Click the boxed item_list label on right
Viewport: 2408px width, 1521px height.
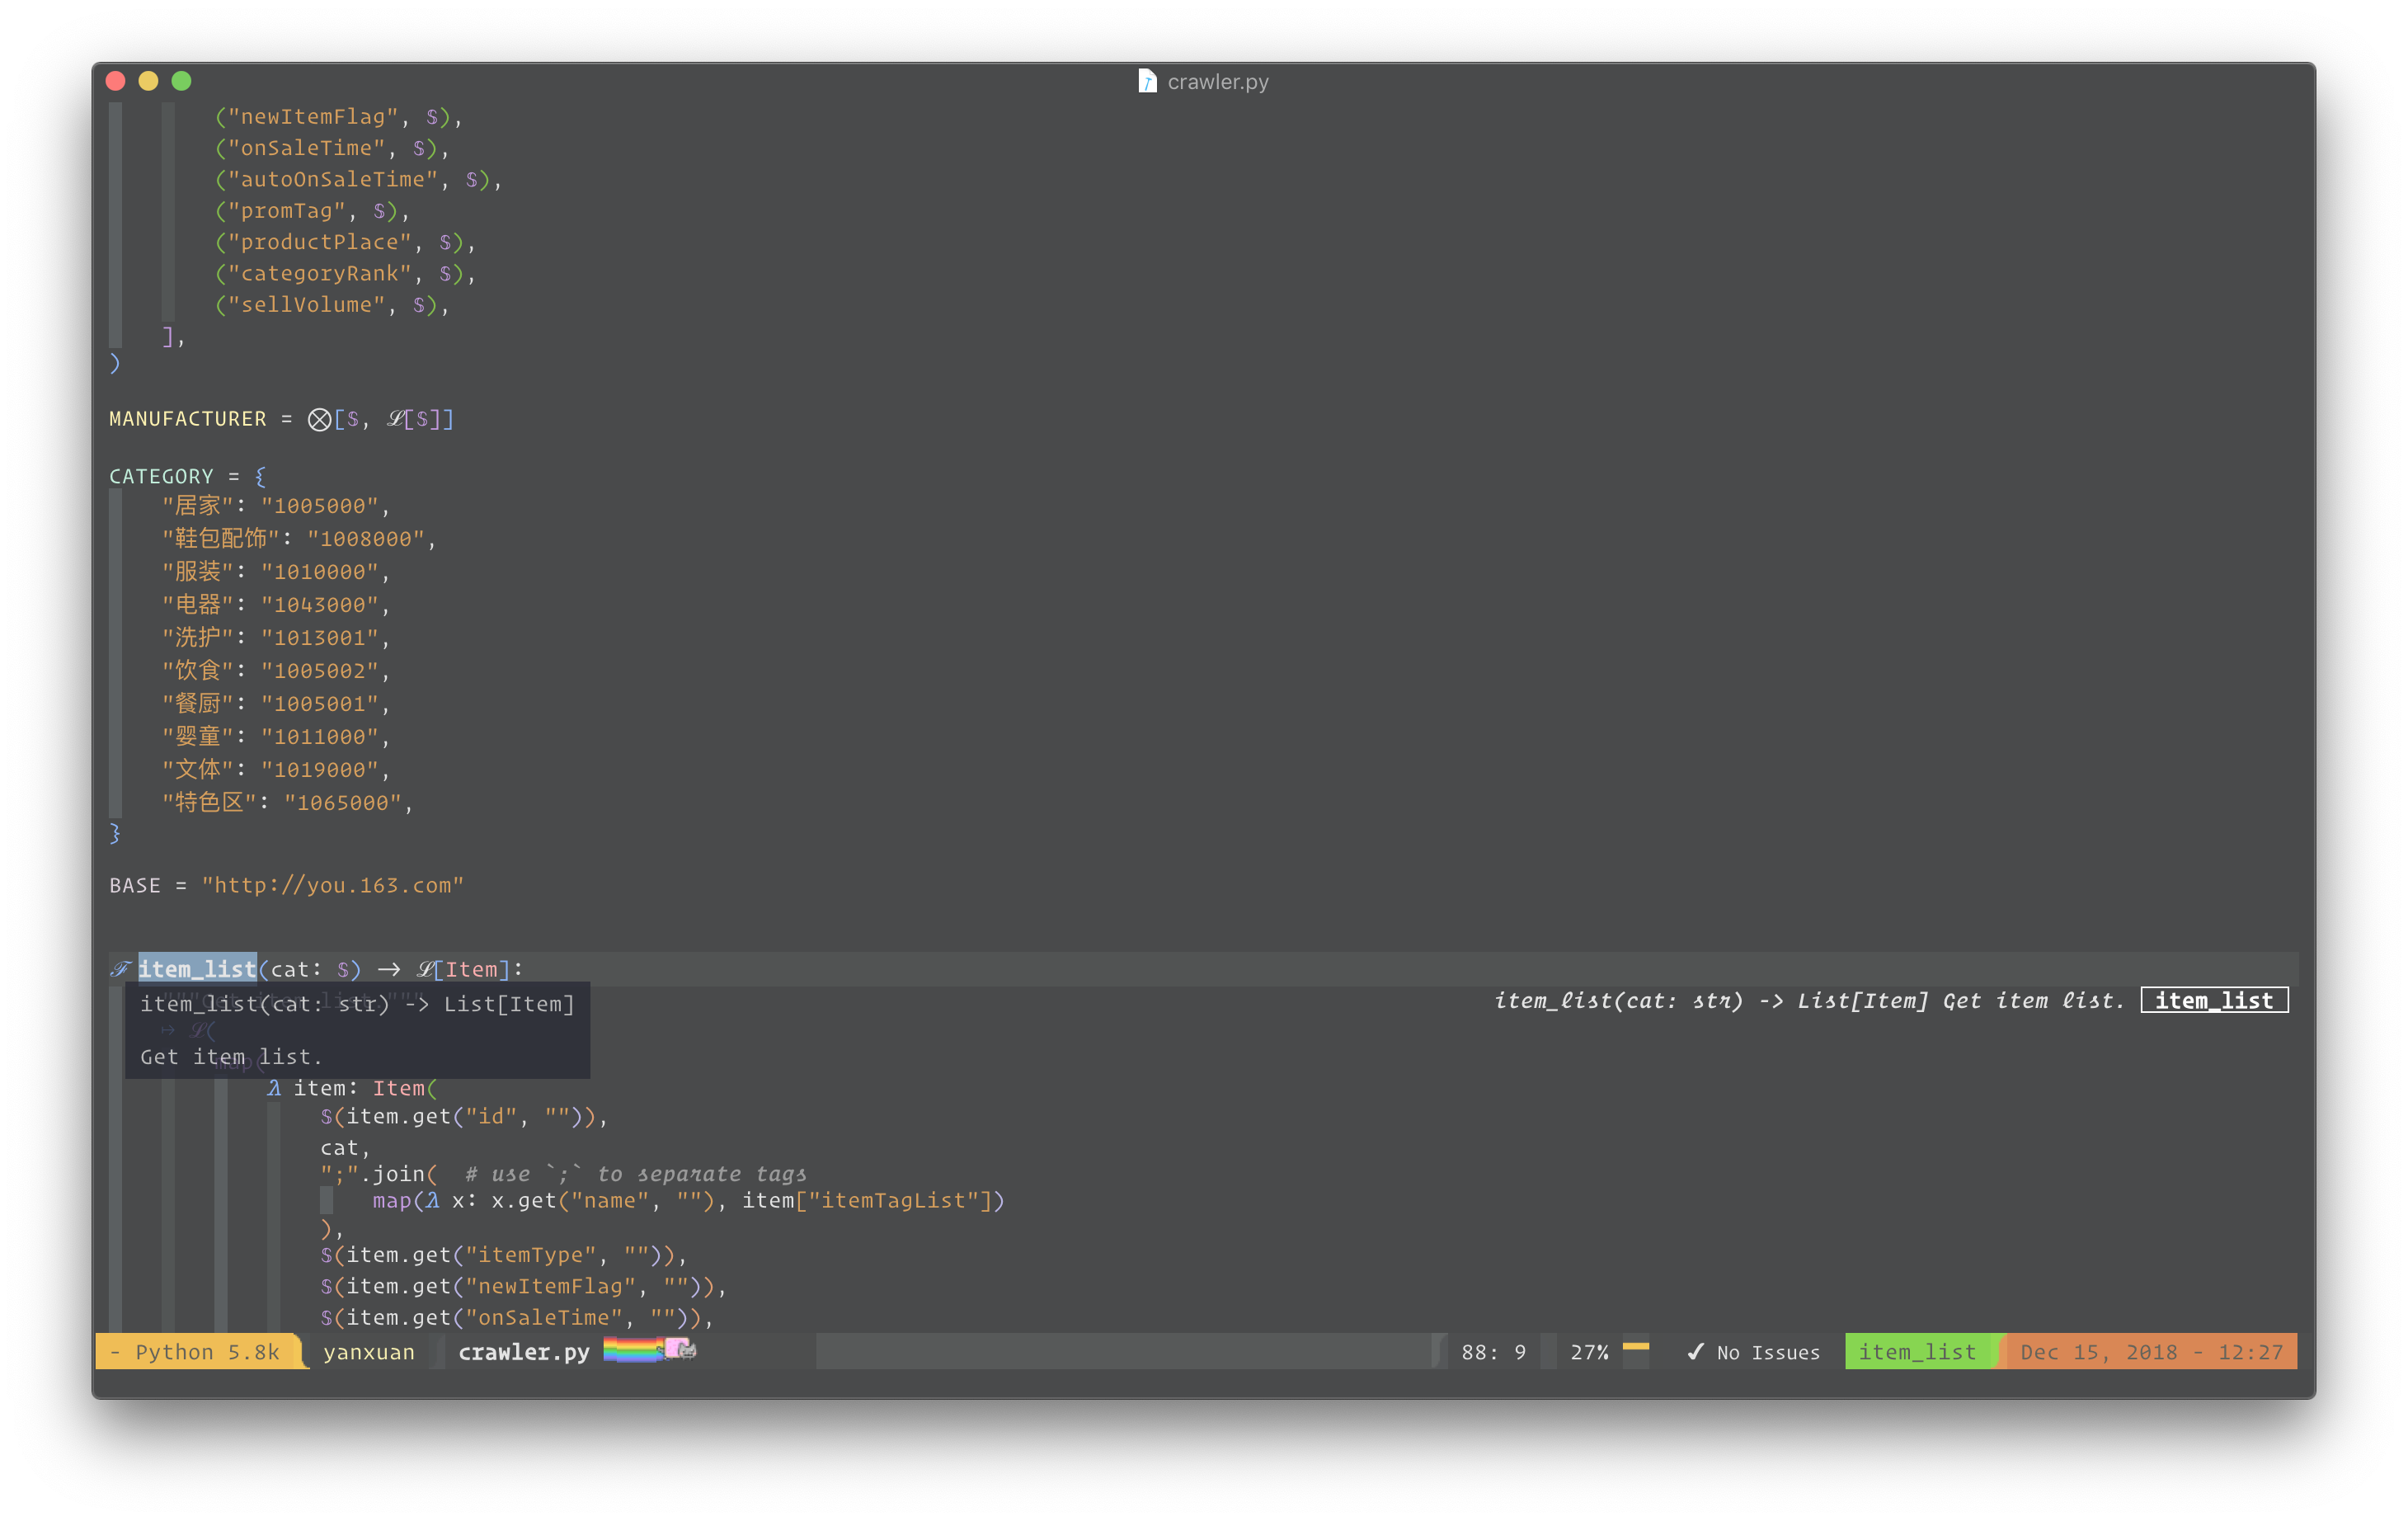2213,1000
